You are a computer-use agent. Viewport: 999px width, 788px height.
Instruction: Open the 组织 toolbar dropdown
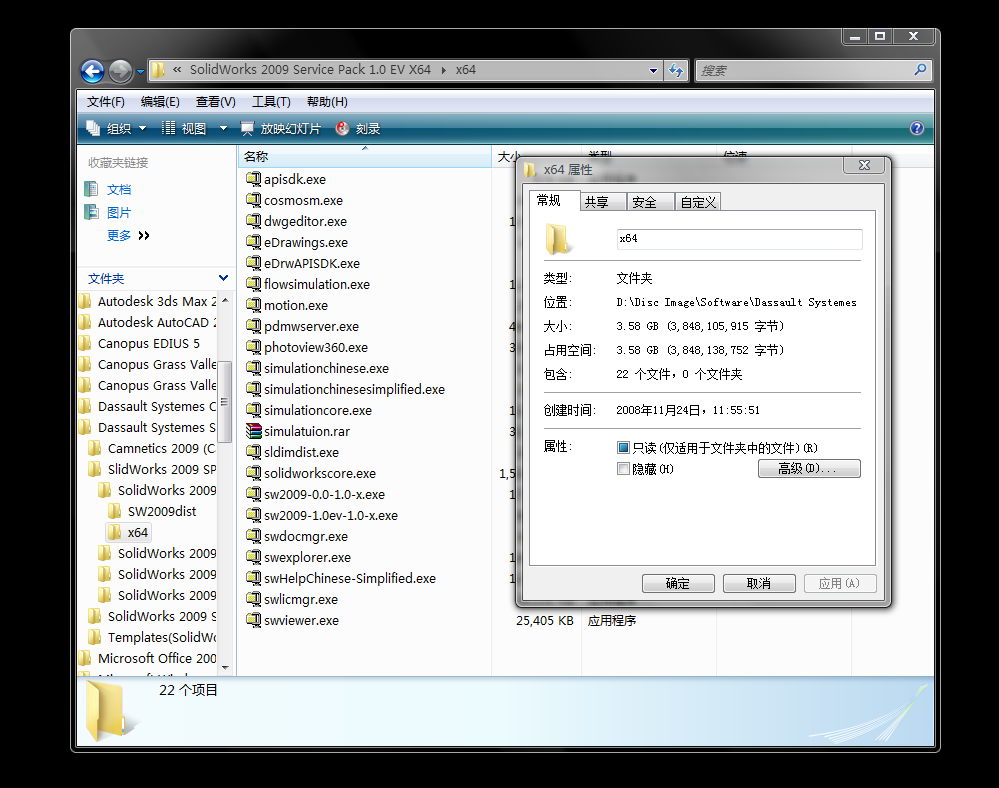[117, 129]
